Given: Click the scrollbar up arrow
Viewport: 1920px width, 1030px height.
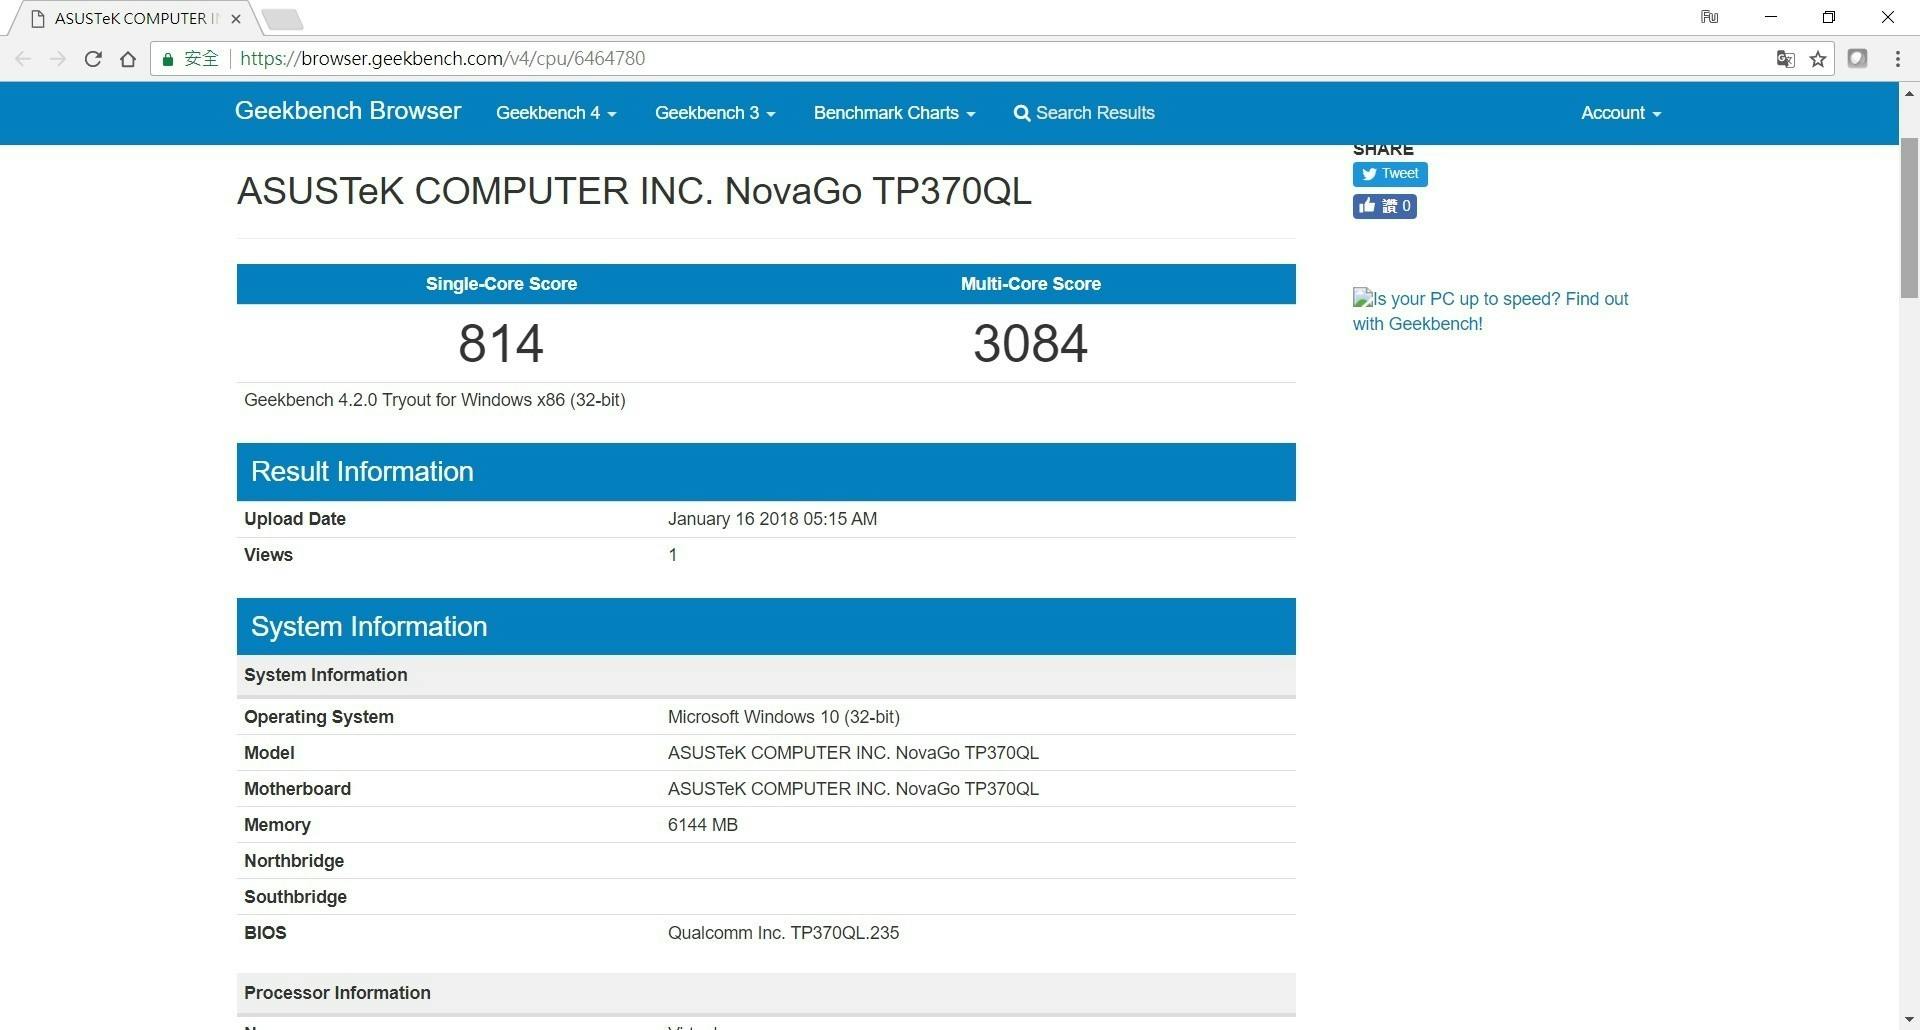Looking at the screenshot, I should (1909, 93).
